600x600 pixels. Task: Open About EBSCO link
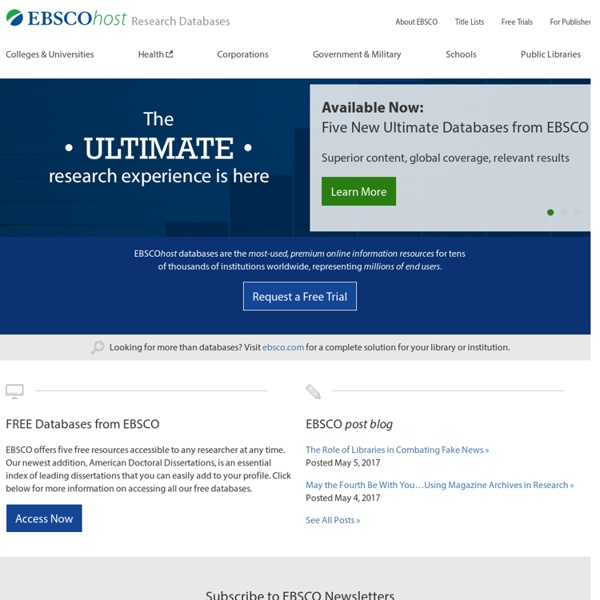(416, 22)
